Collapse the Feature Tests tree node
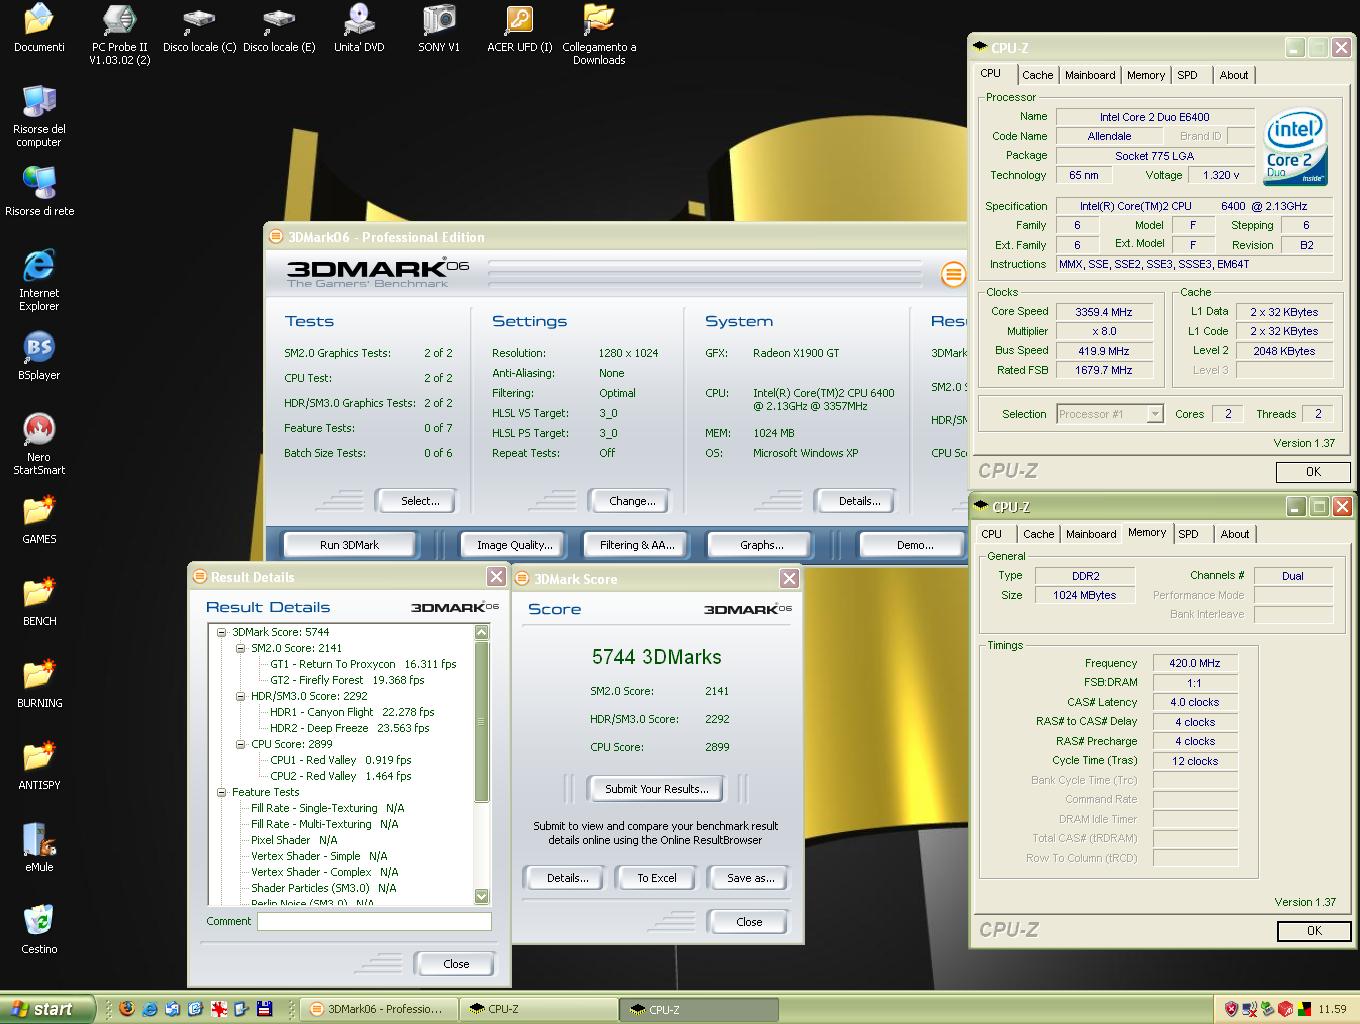The image size is (1360, 1024). (x=222, y=792)
